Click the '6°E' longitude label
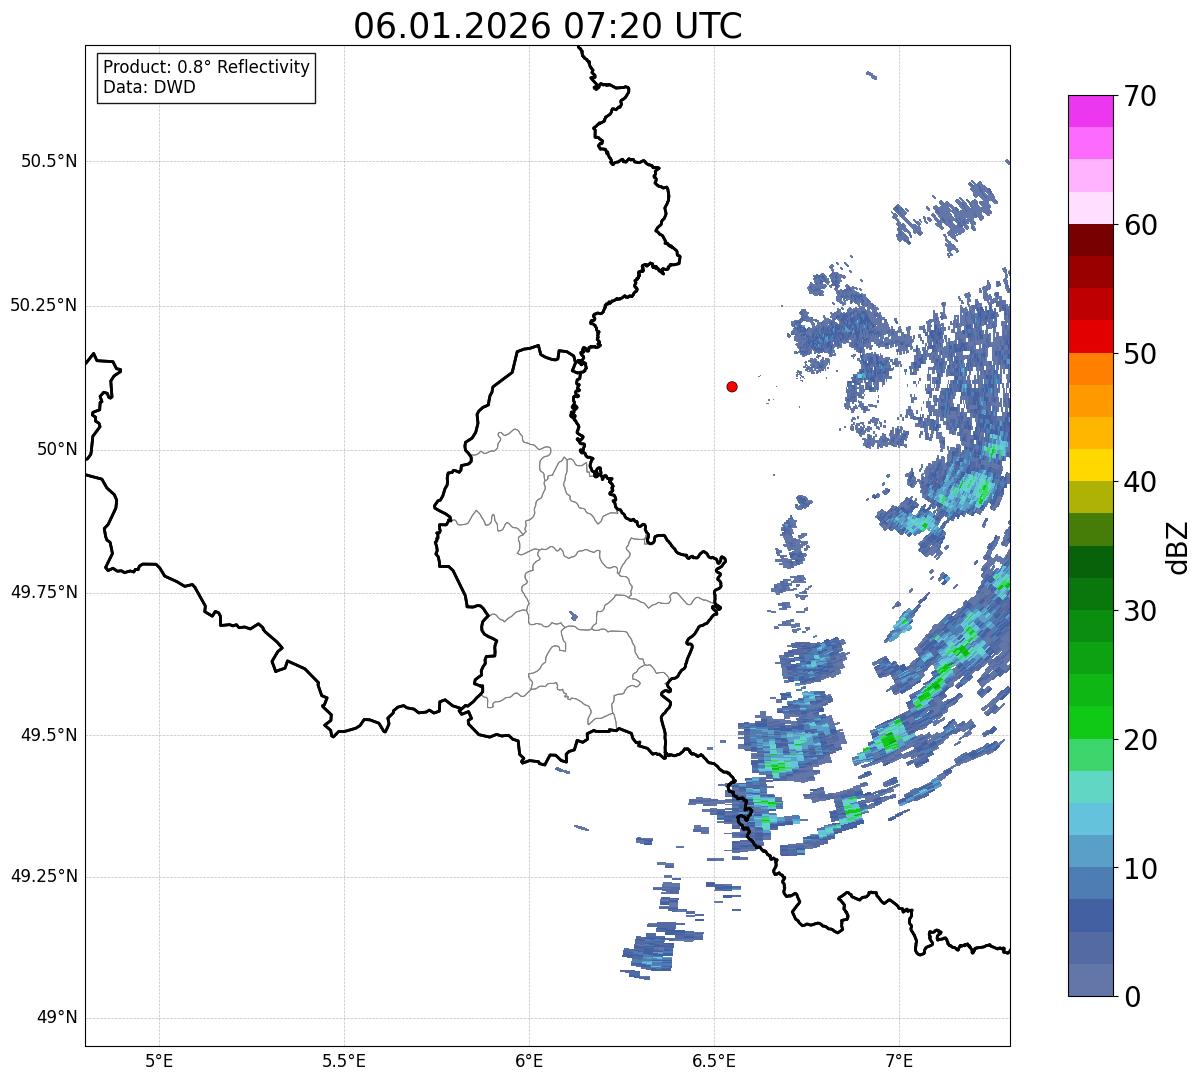The height and width of the screenshot is (1081, 1202). (x=529, y=1060)
